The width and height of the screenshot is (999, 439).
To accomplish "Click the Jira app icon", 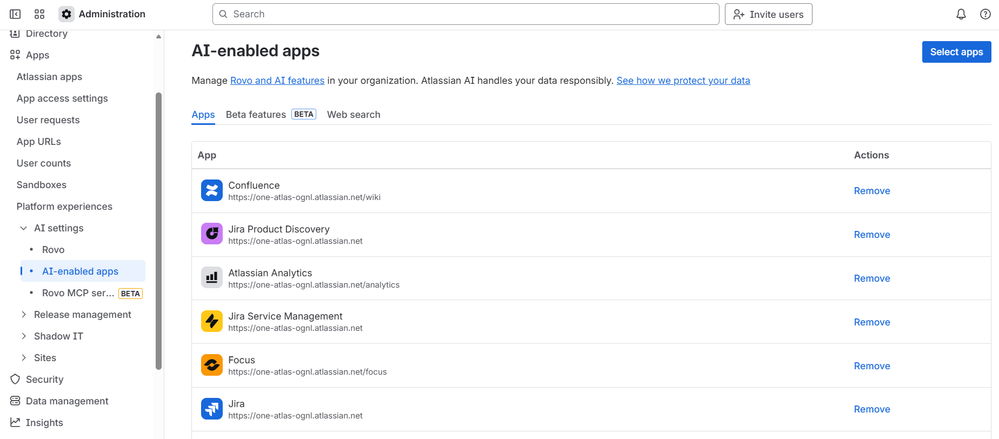I will (x=212, y=409).
